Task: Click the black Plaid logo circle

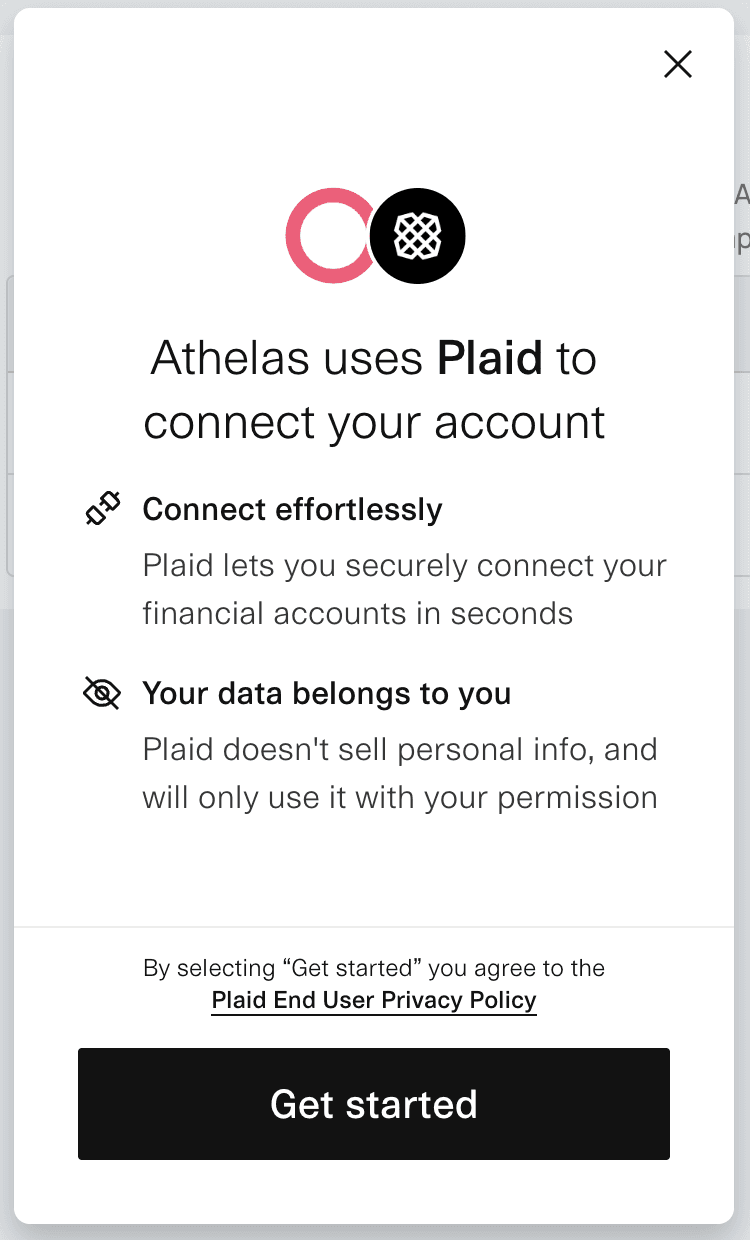Action: (x=418, y=236)
